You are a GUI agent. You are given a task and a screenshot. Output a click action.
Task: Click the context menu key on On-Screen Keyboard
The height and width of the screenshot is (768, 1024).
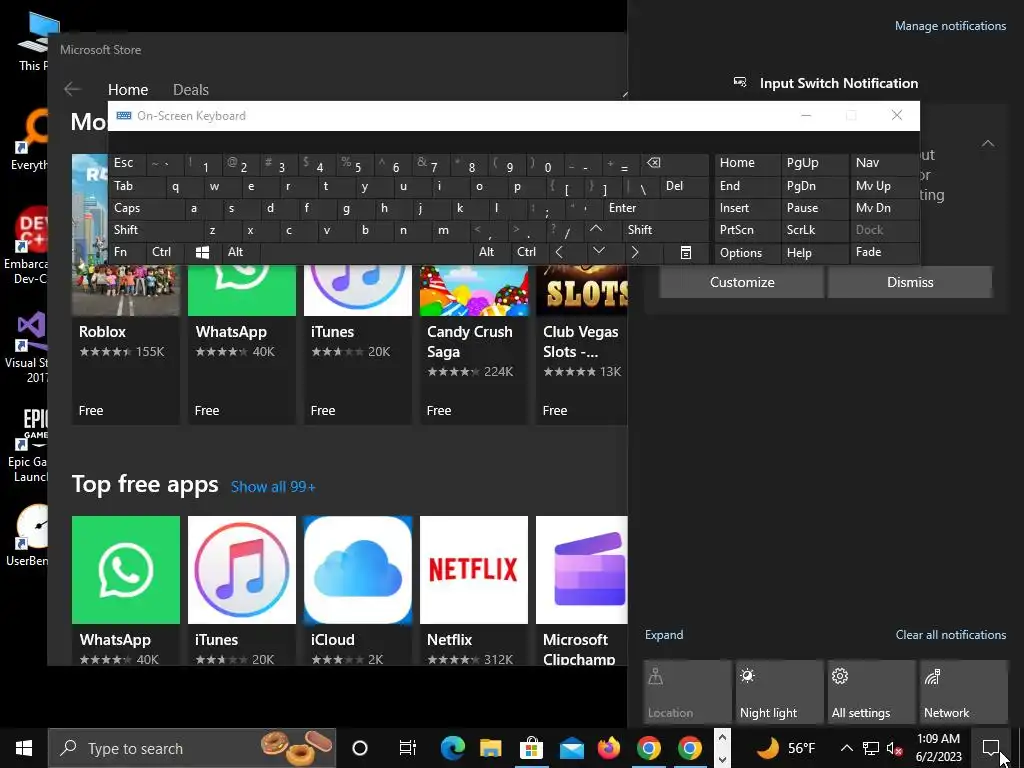click(685, 253)
